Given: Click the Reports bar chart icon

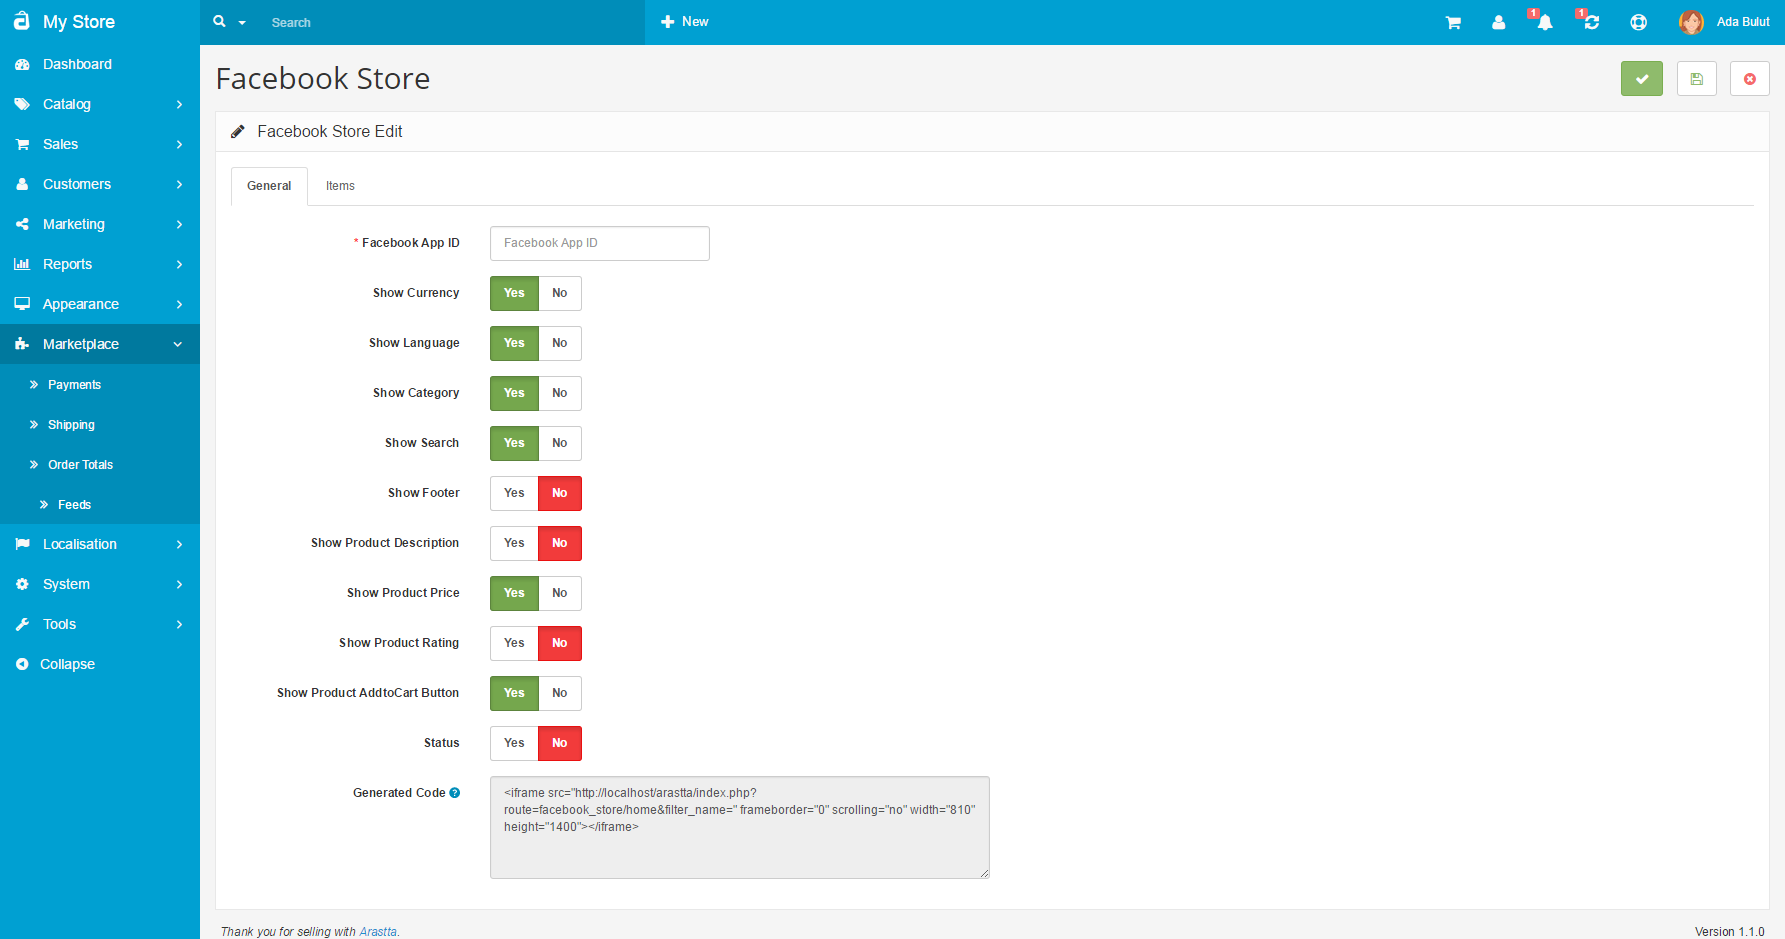Looking at the screenshot, I should (22, 264).
